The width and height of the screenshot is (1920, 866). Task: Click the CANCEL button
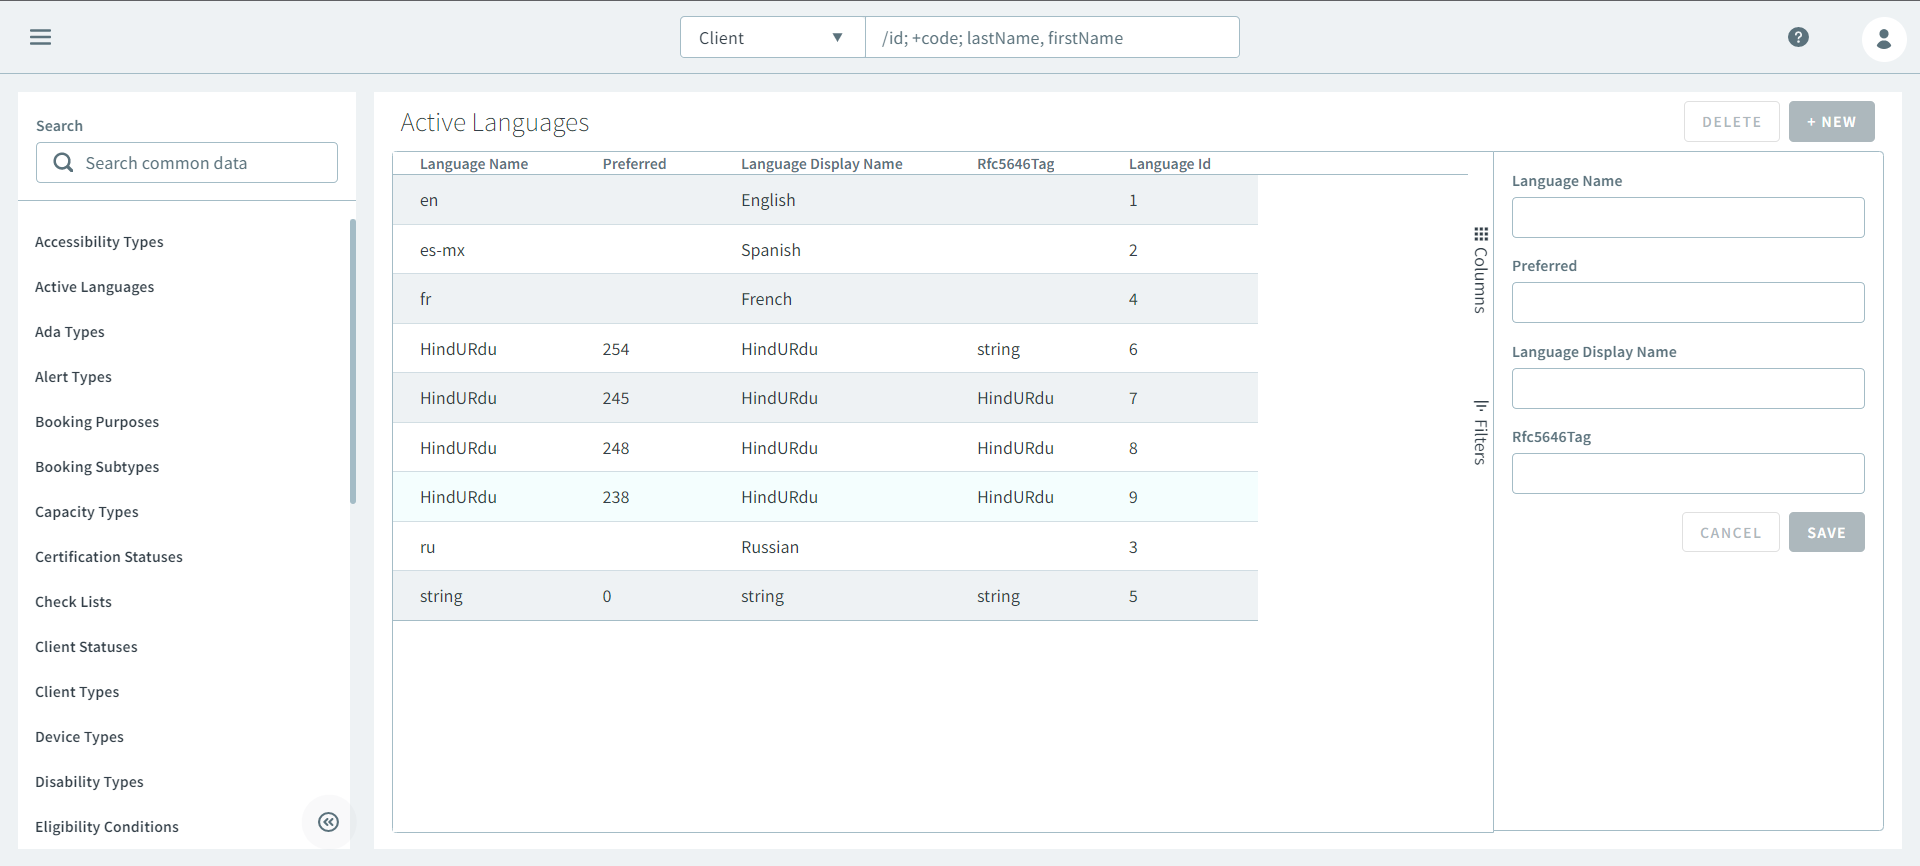[1731, 533]
